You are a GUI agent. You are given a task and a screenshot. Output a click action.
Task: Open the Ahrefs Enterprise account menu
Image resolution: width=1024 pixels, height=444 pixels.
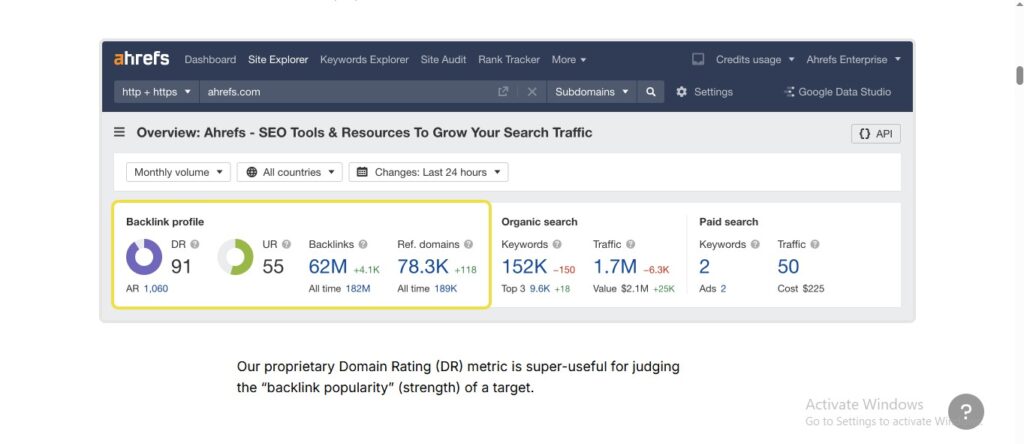854,59
